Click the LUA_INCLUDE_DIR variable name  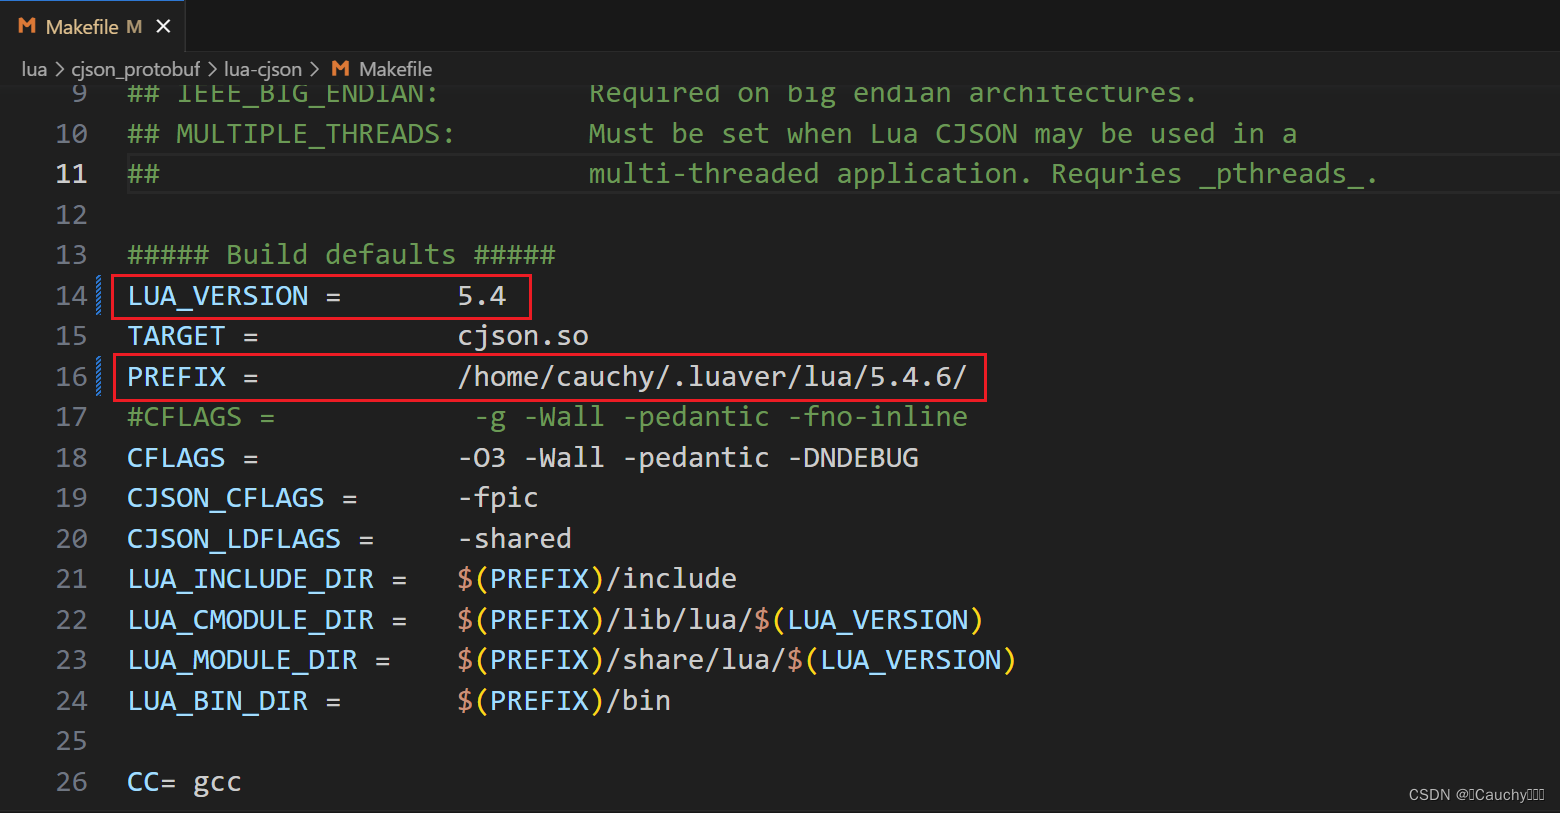pyautogui.click(x=251, y=579)
